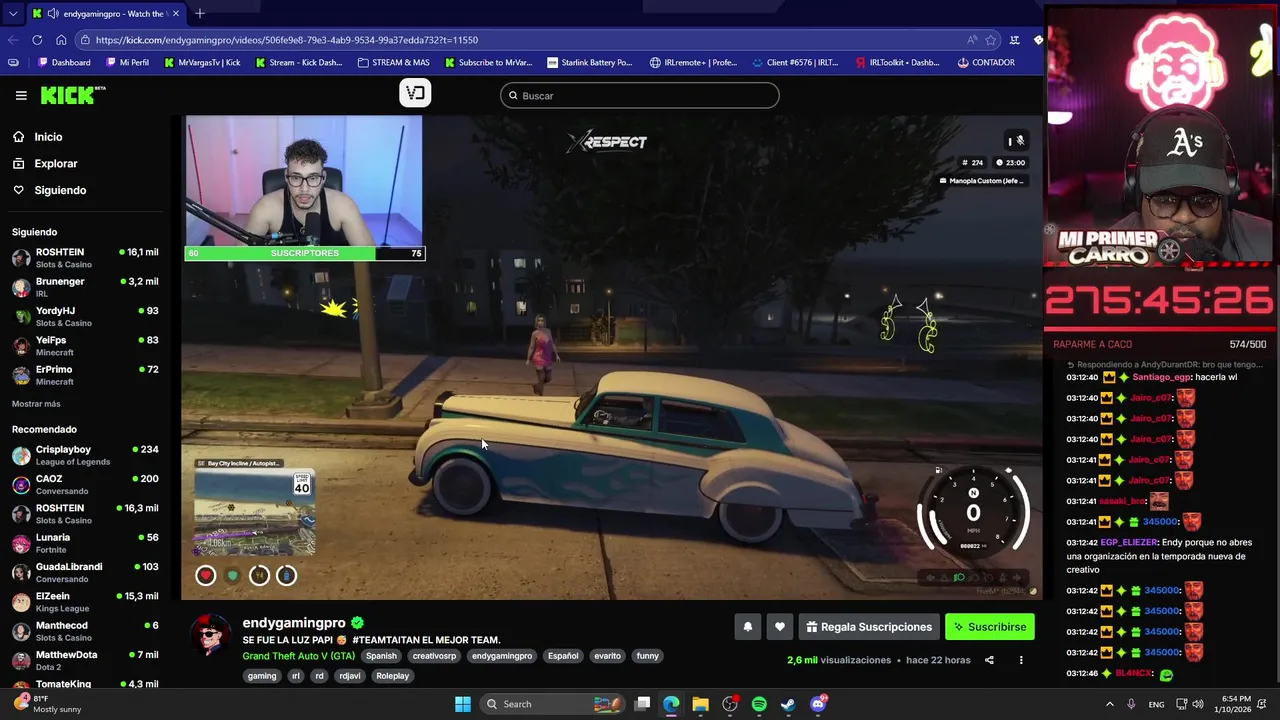Open Grand Theft Auto V (GTA) category

click(x=298, y=656)
